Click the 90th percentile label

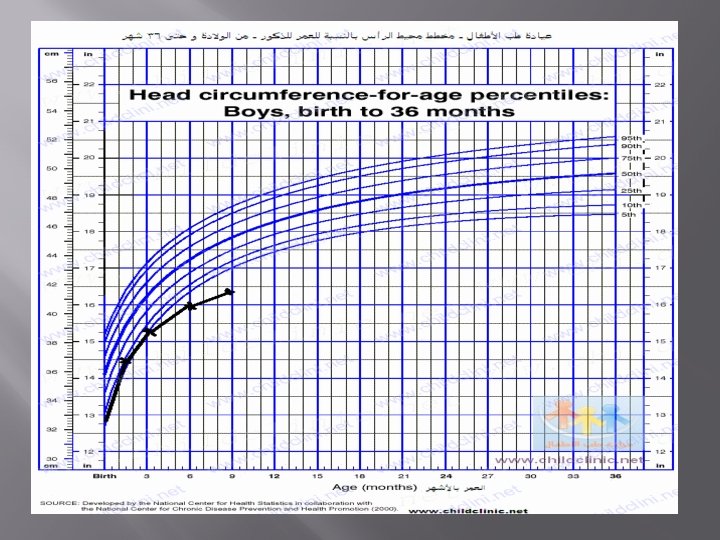pos(631,146)
